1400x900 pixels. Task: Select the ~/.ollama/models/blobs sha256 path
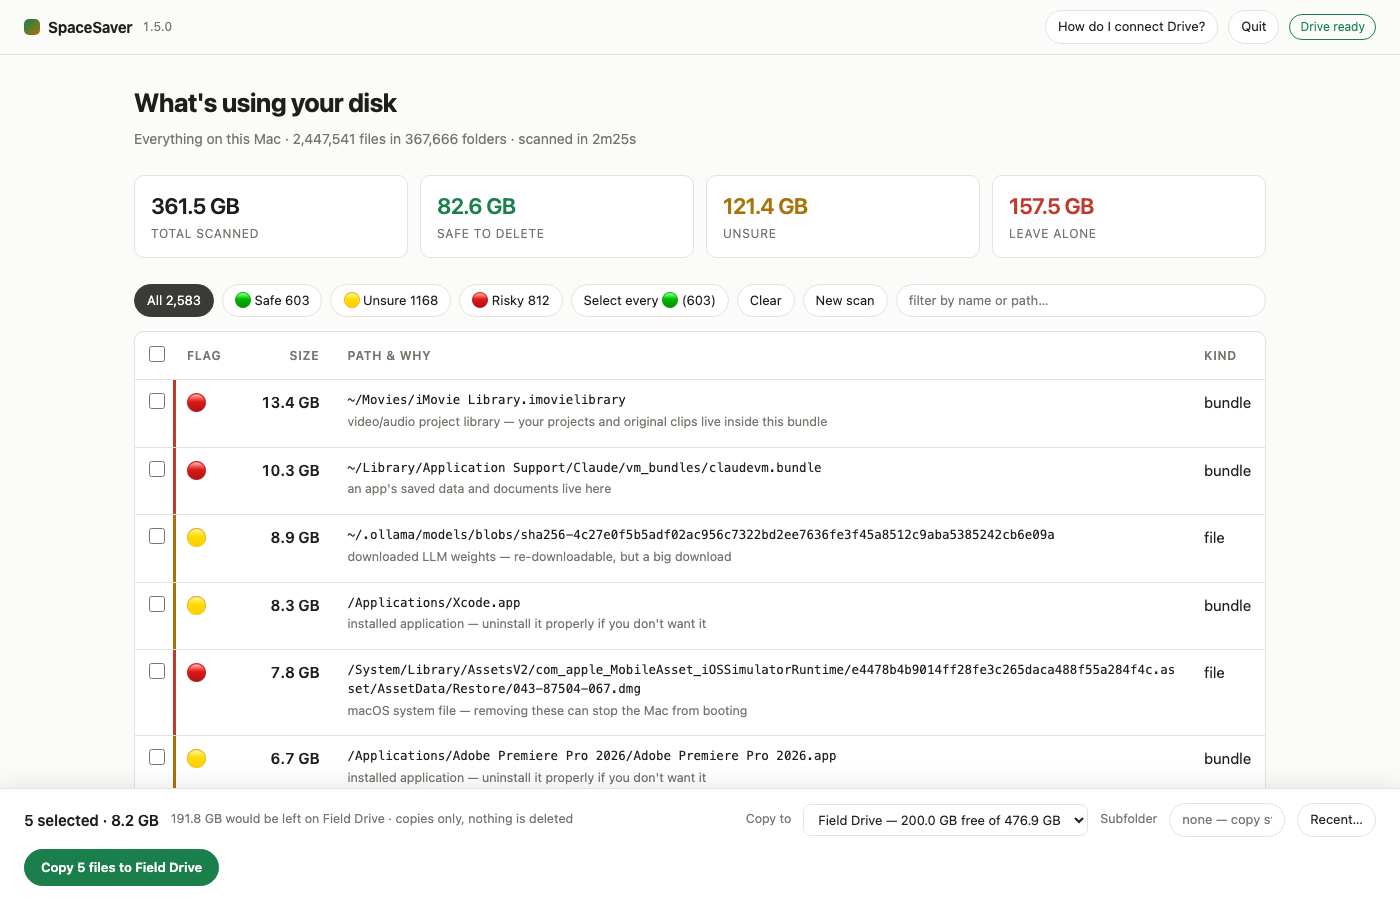click(x=701, y=535)
